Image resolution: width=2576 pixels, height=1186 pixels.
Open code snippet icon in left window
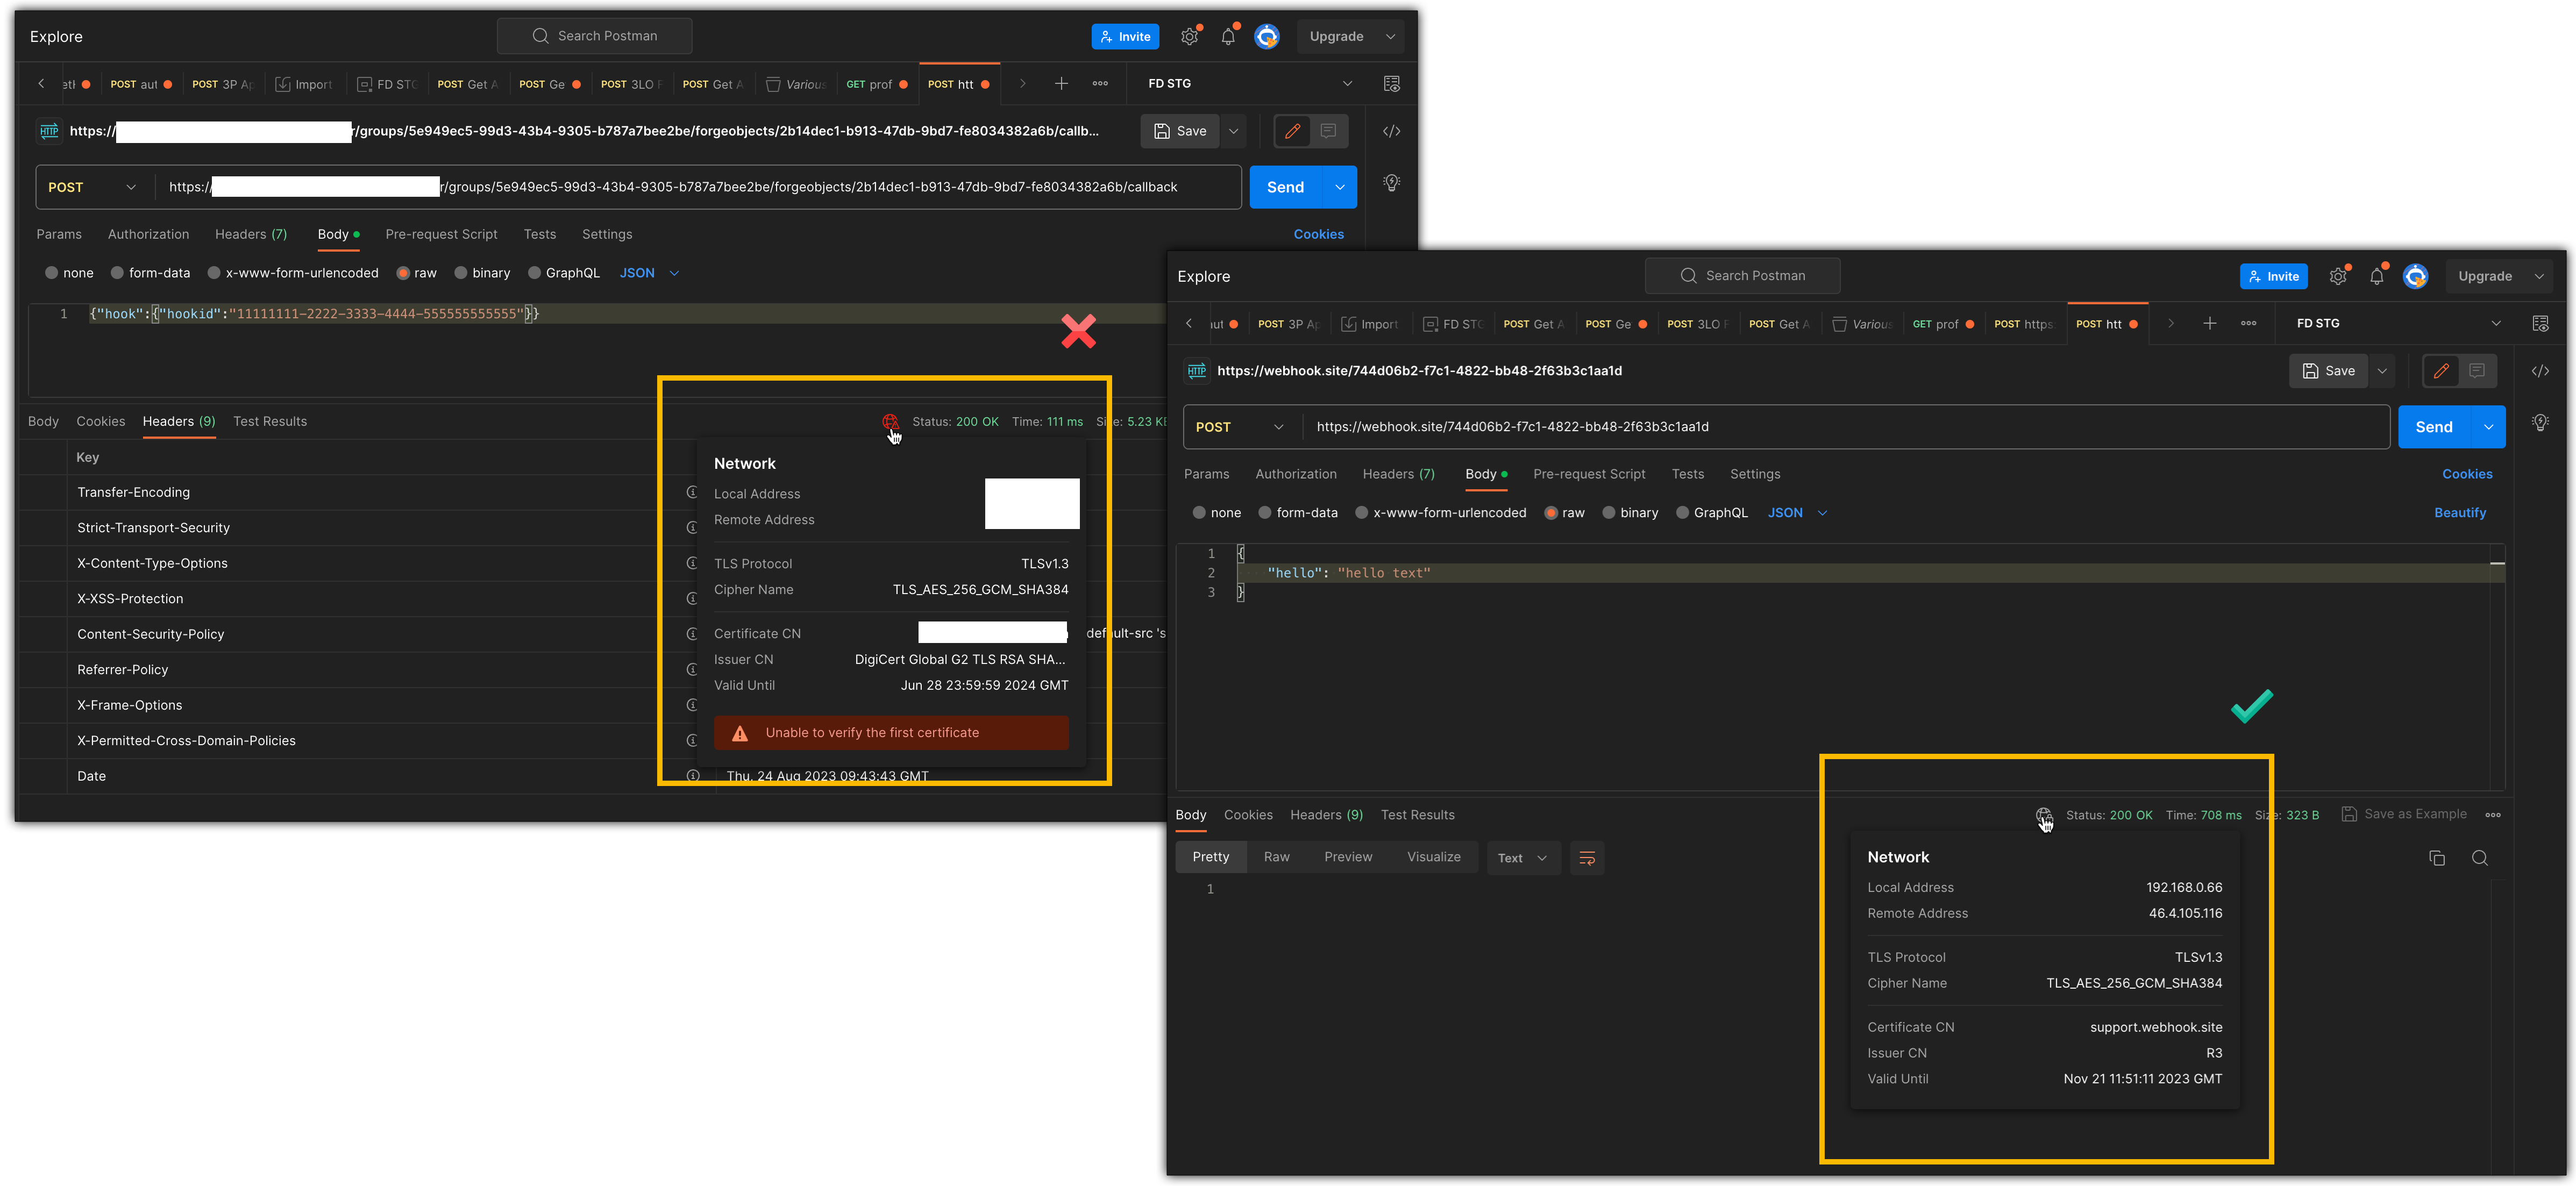(x=1391, y=131)
